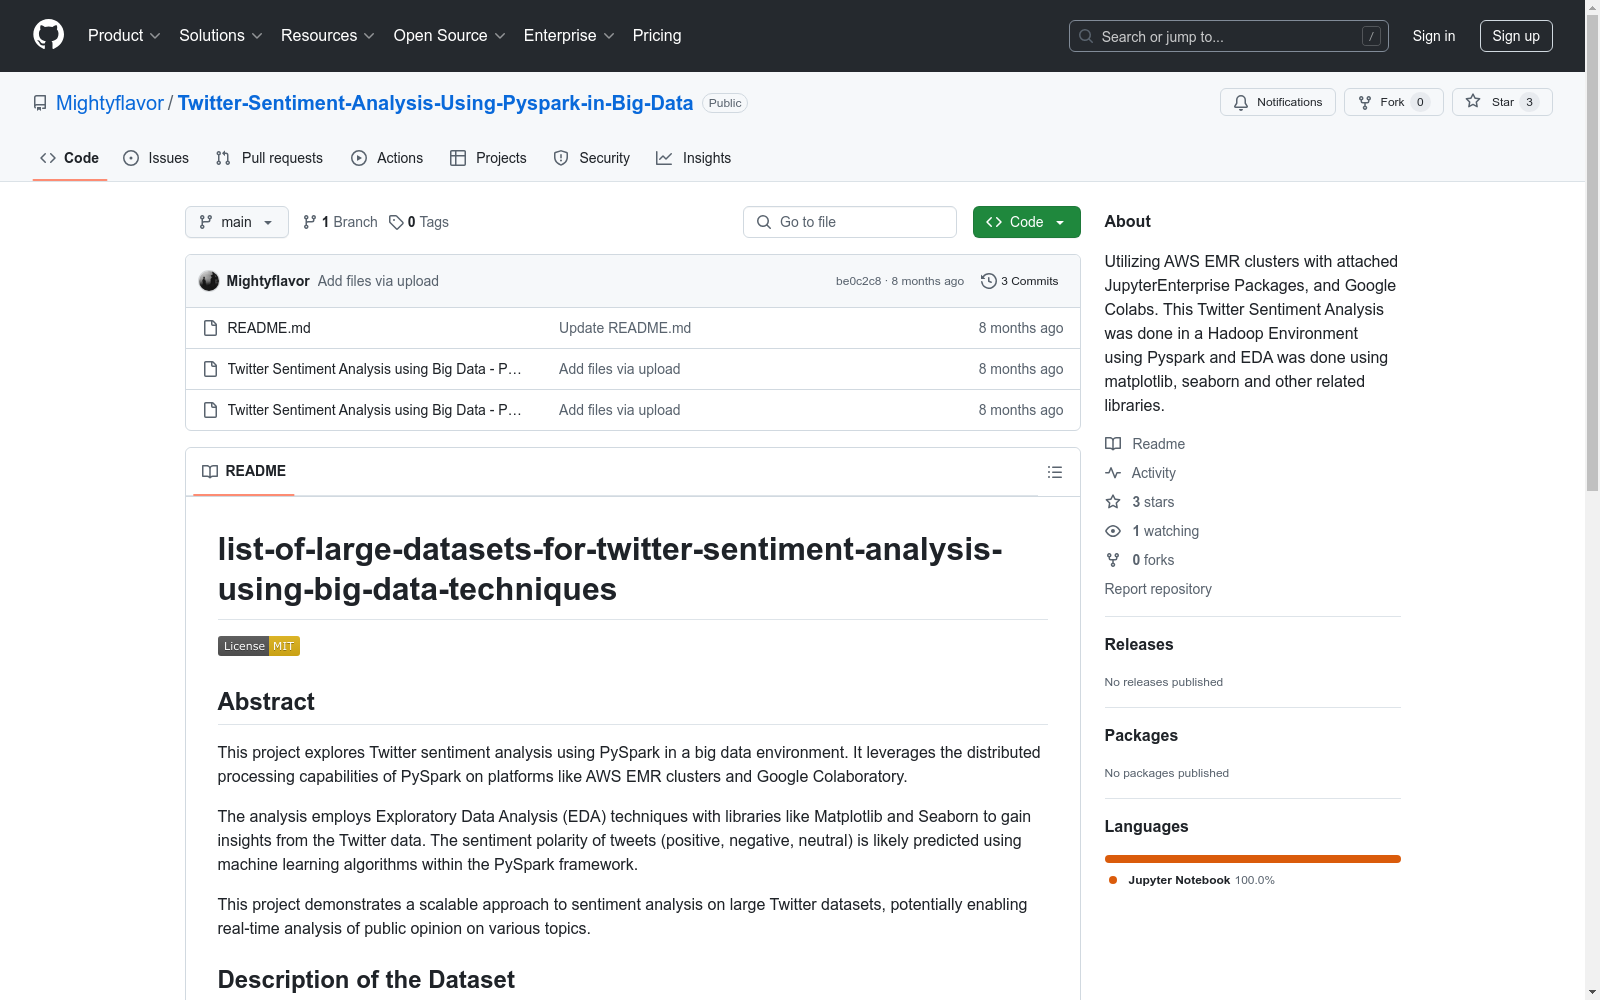Expand the Open Source menu
The image size is (1600, 1000).
click(450, 35)
